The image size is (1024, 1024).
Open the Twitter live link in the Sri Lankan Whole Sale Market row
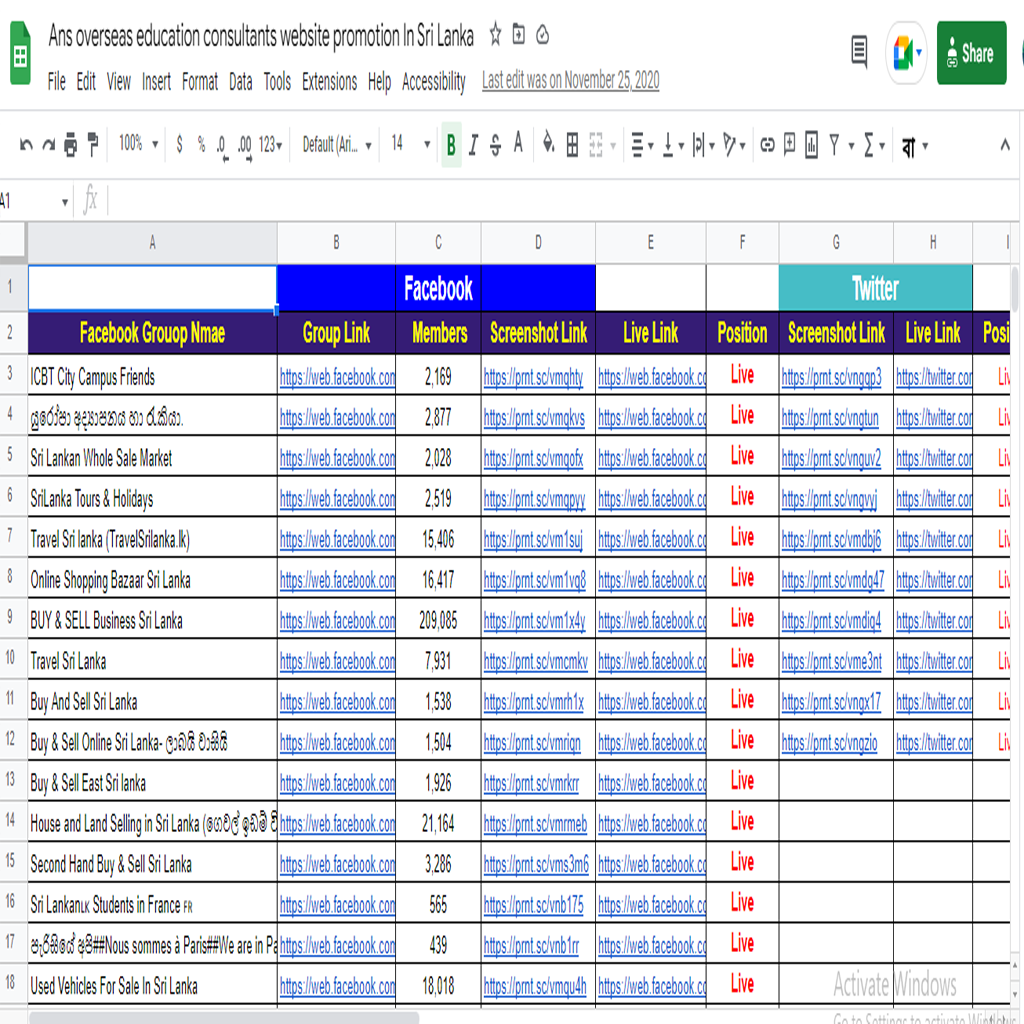pos(934,459)
